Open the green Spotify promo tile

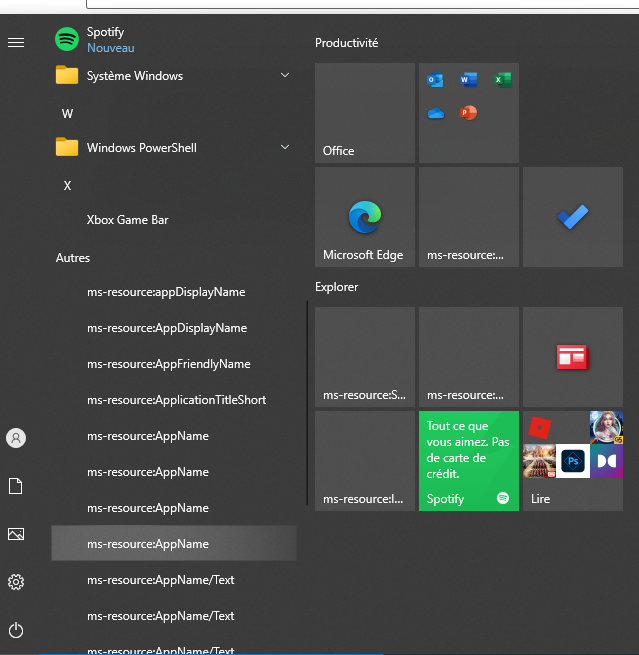pyautogui.click(x=469, y=461)
